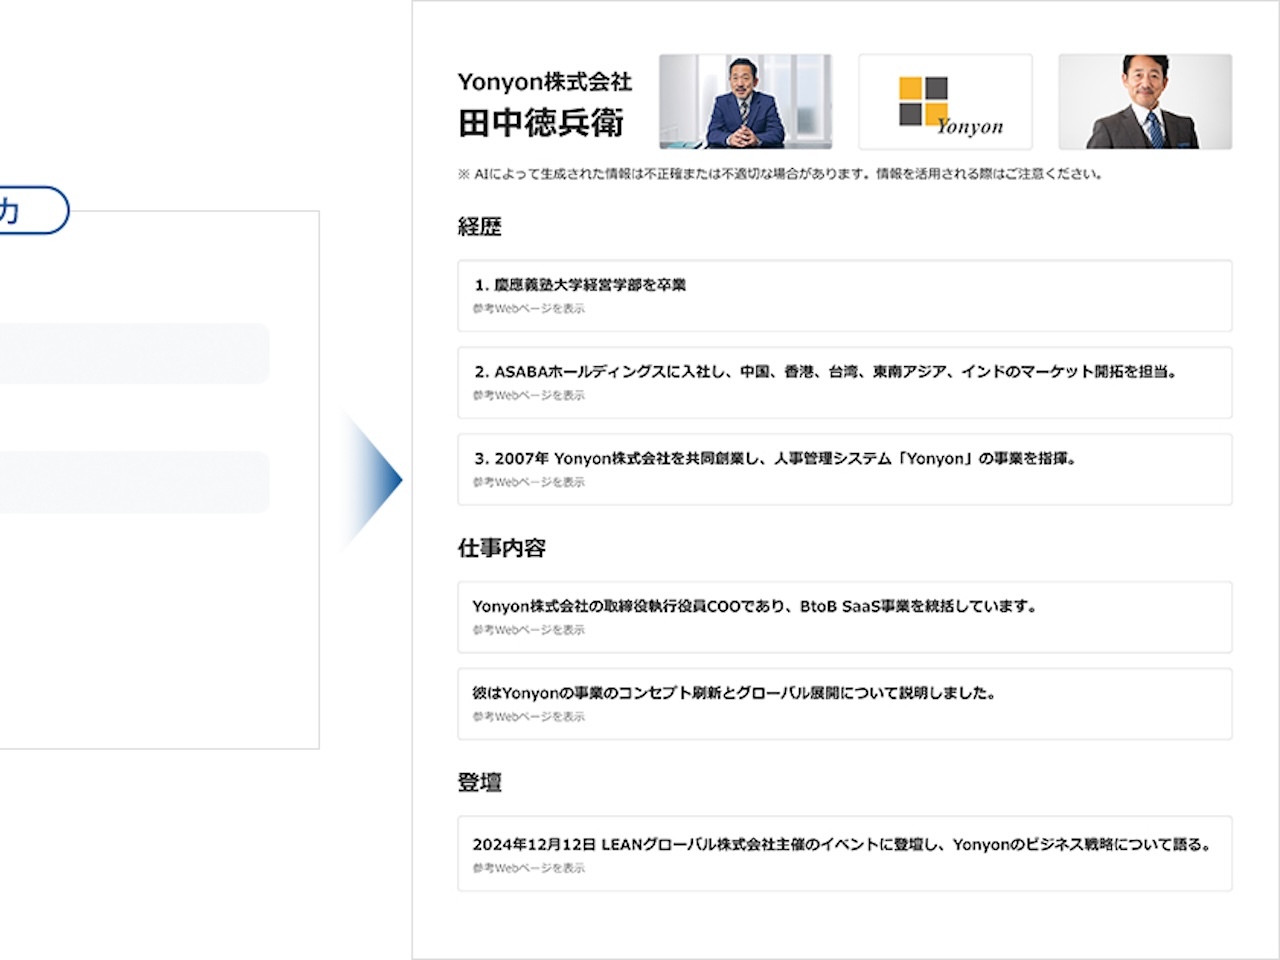The image size is (1280, 960).
Task: Select the ASABAホールディングスに入社し career text
Action: (x=827, y=372)
